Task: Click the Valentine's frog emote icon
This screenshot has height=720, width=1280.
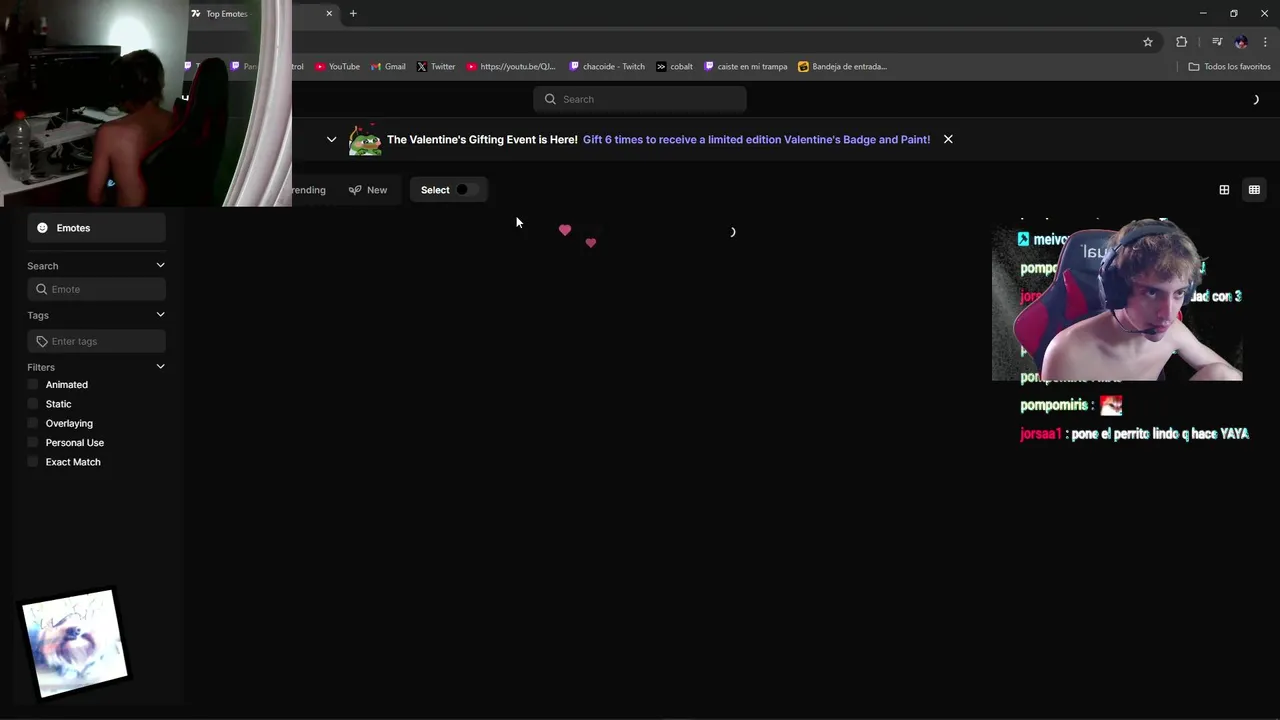Action: tap(365, 140)
